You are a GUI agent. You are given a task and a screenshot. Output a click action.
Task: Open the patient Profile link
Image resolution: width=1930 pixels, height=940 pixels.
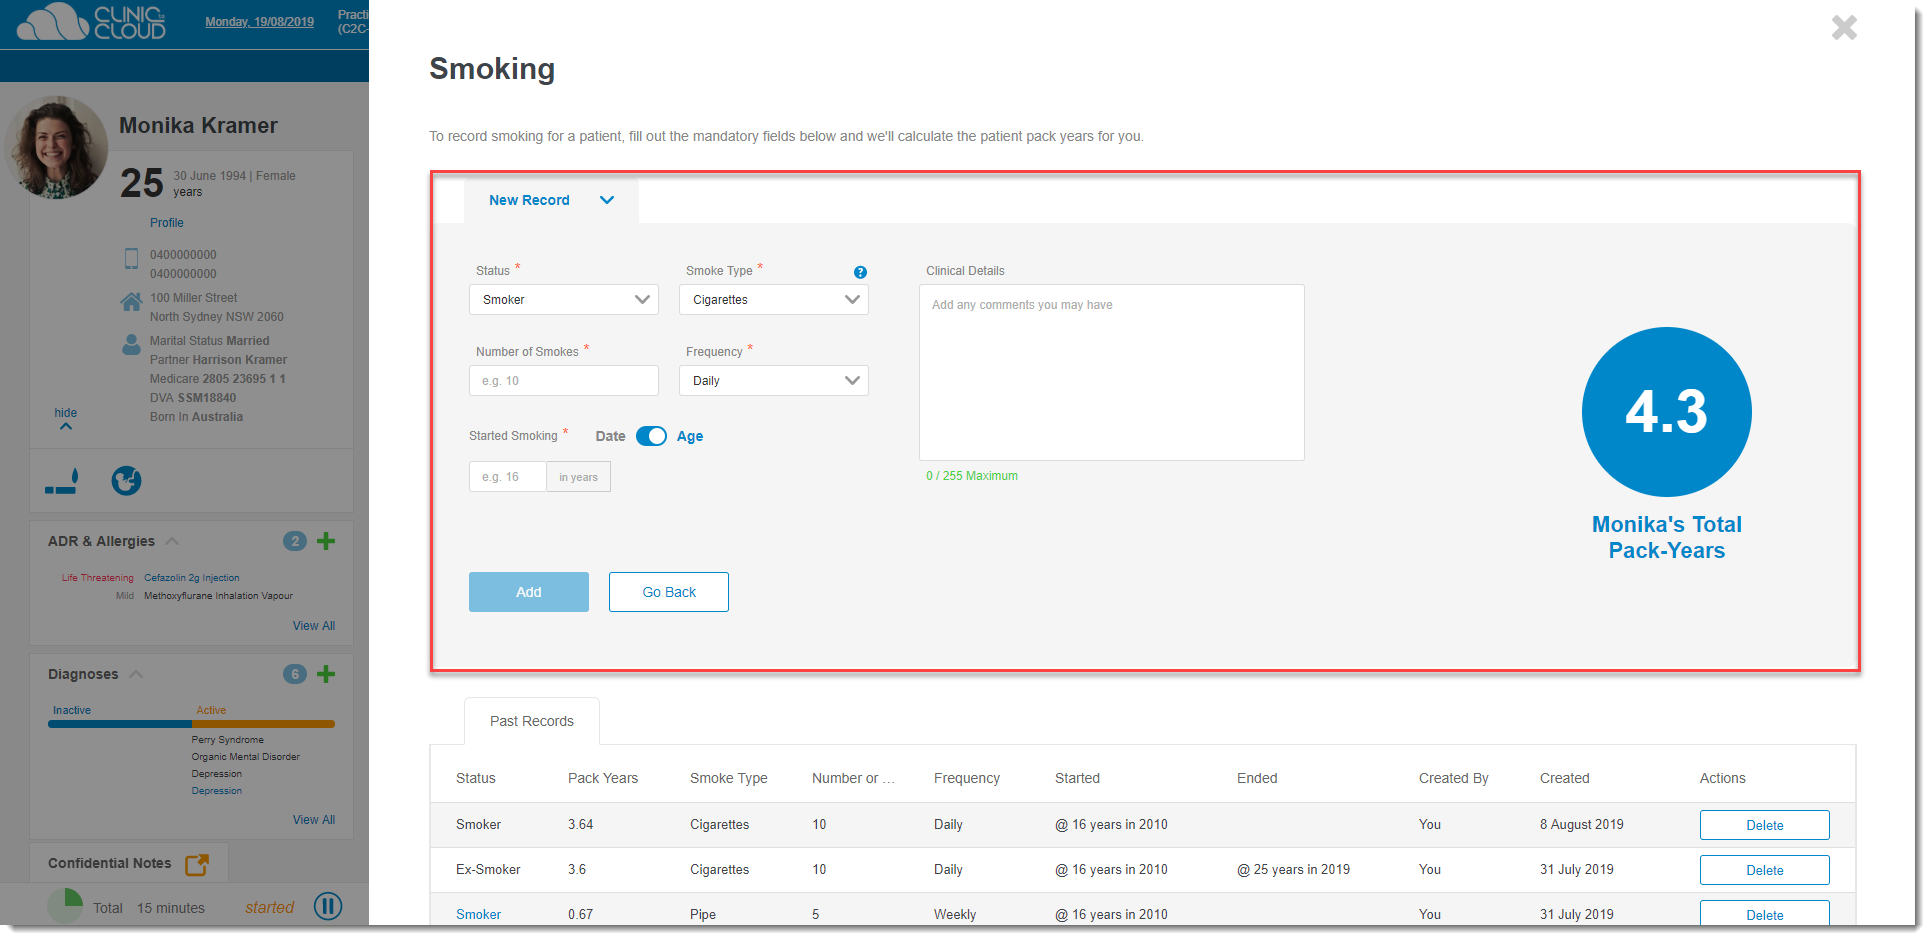[x=167, y=223]
